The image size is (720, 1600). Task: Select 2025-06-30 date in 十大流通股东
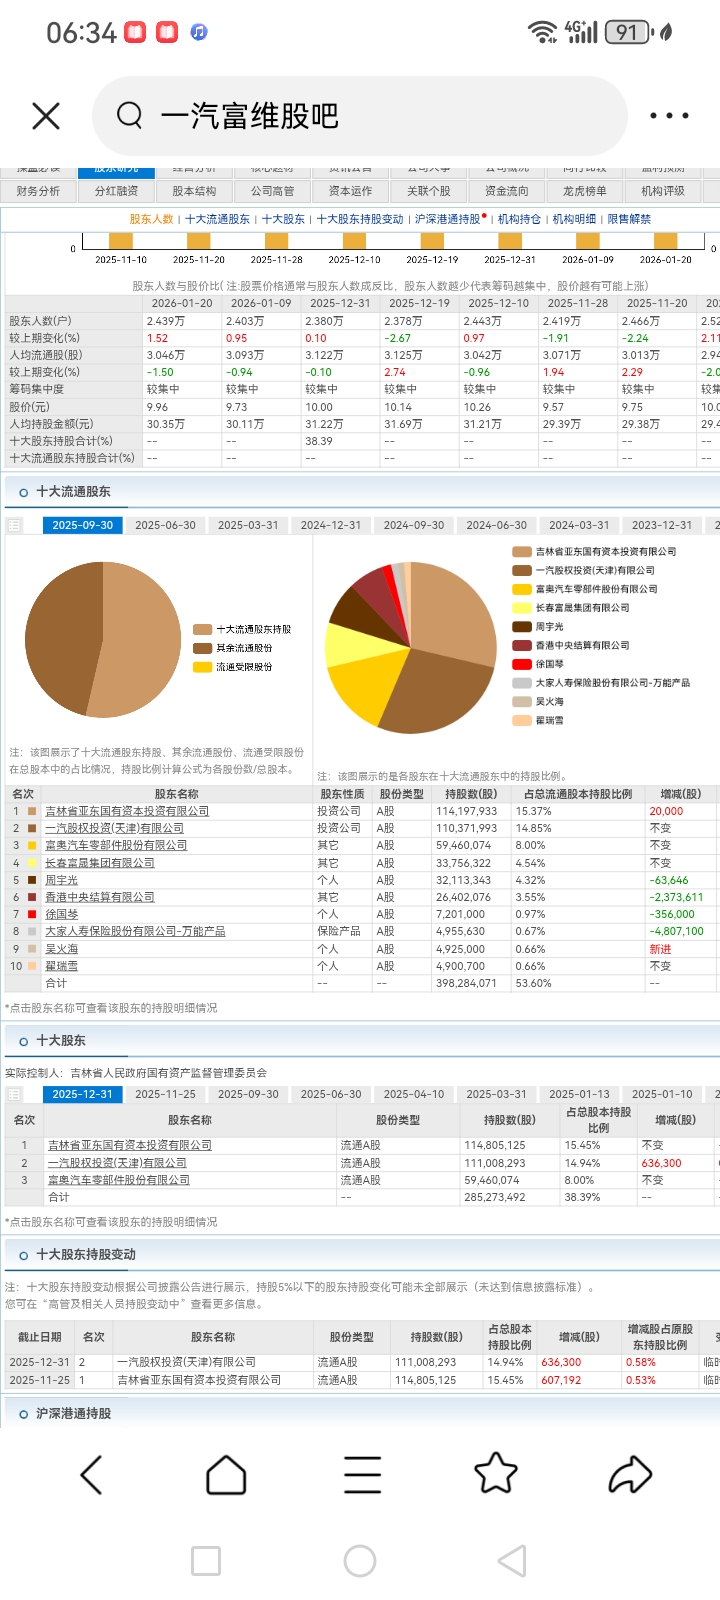[x=166, y=525]
